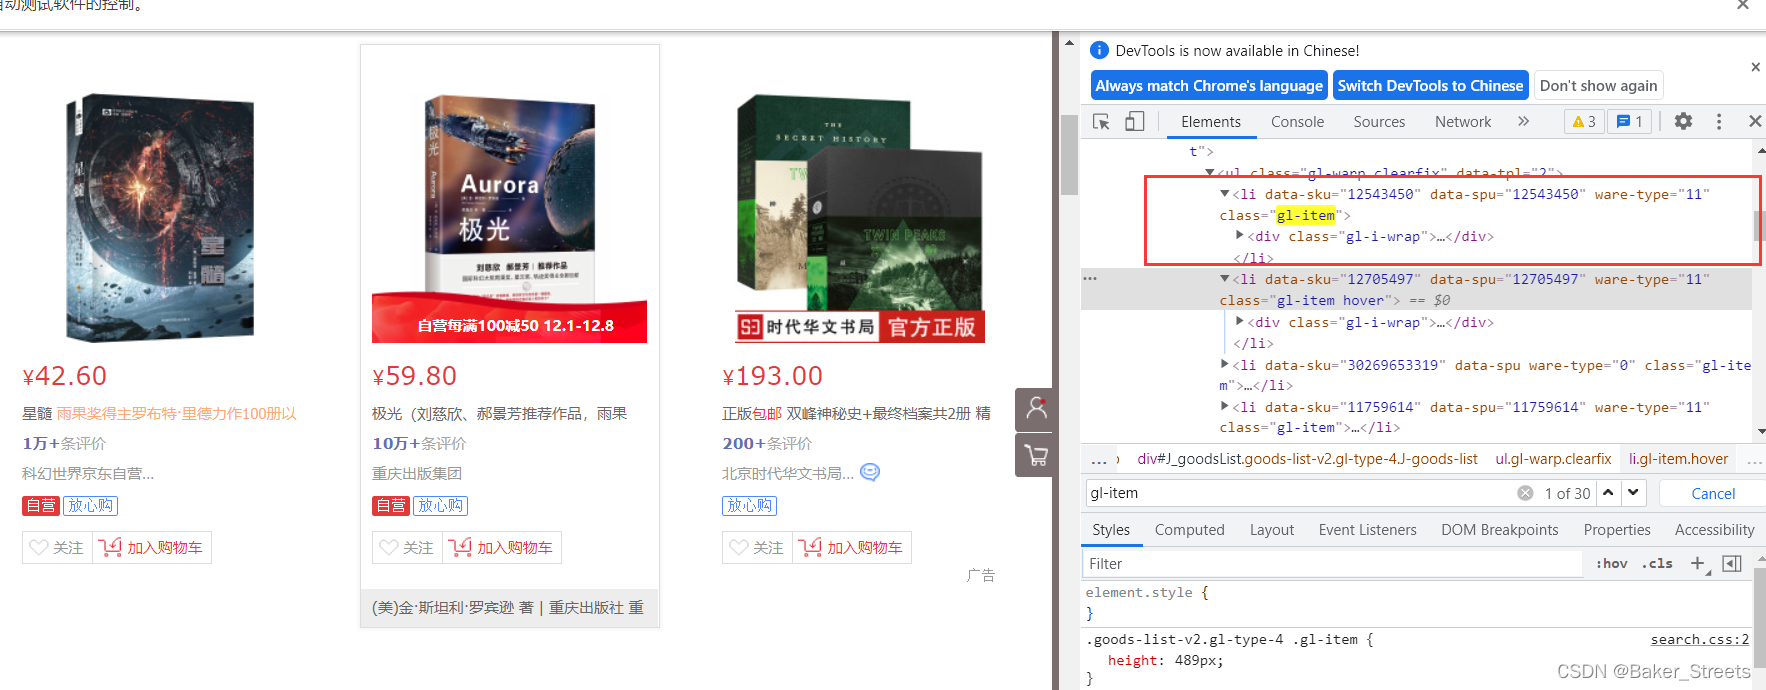This screenshot has width=1766, height=690.
Task: Expand gl-i-wrap div under sku 12705497
Action: coord(1240,322)
